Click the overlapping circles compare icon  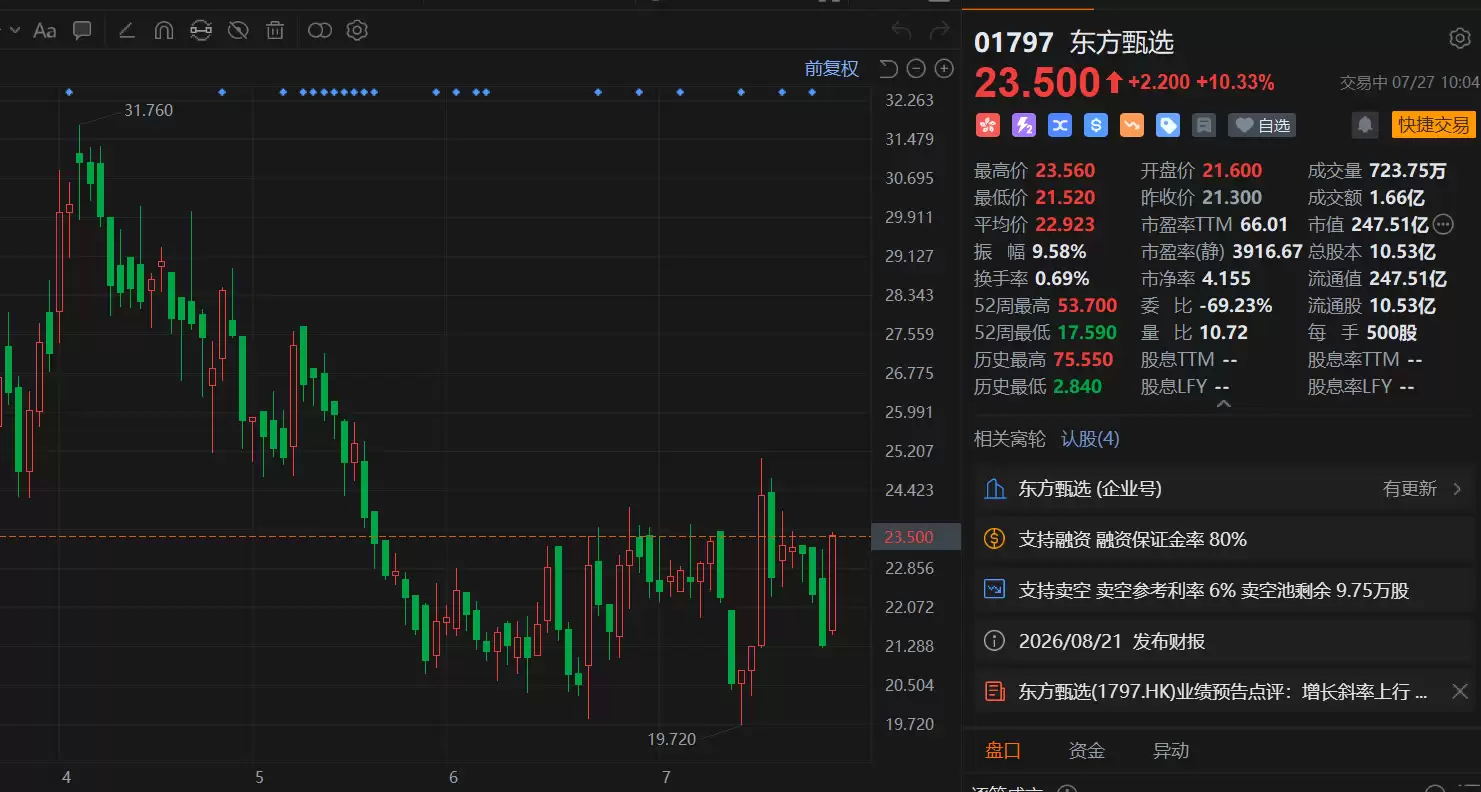click(320, 31)
